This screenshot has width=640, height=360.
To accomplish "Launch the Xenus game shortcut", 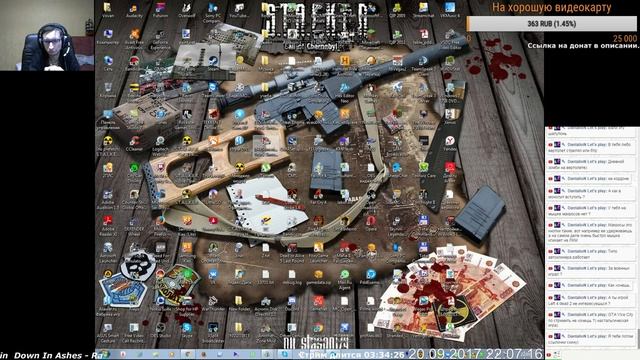I will (x=449, y=117).
